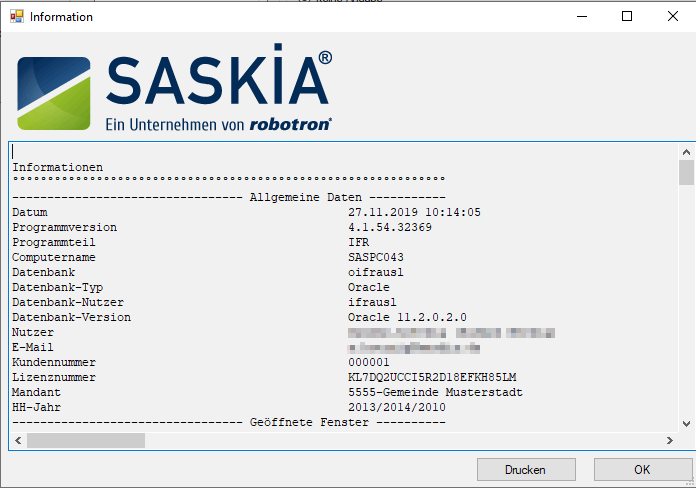Click the Oracle 11.2.0.2.0 database version text
Image resolution: width=696 pixels, height=488 pixels.
tap(407, 318)
